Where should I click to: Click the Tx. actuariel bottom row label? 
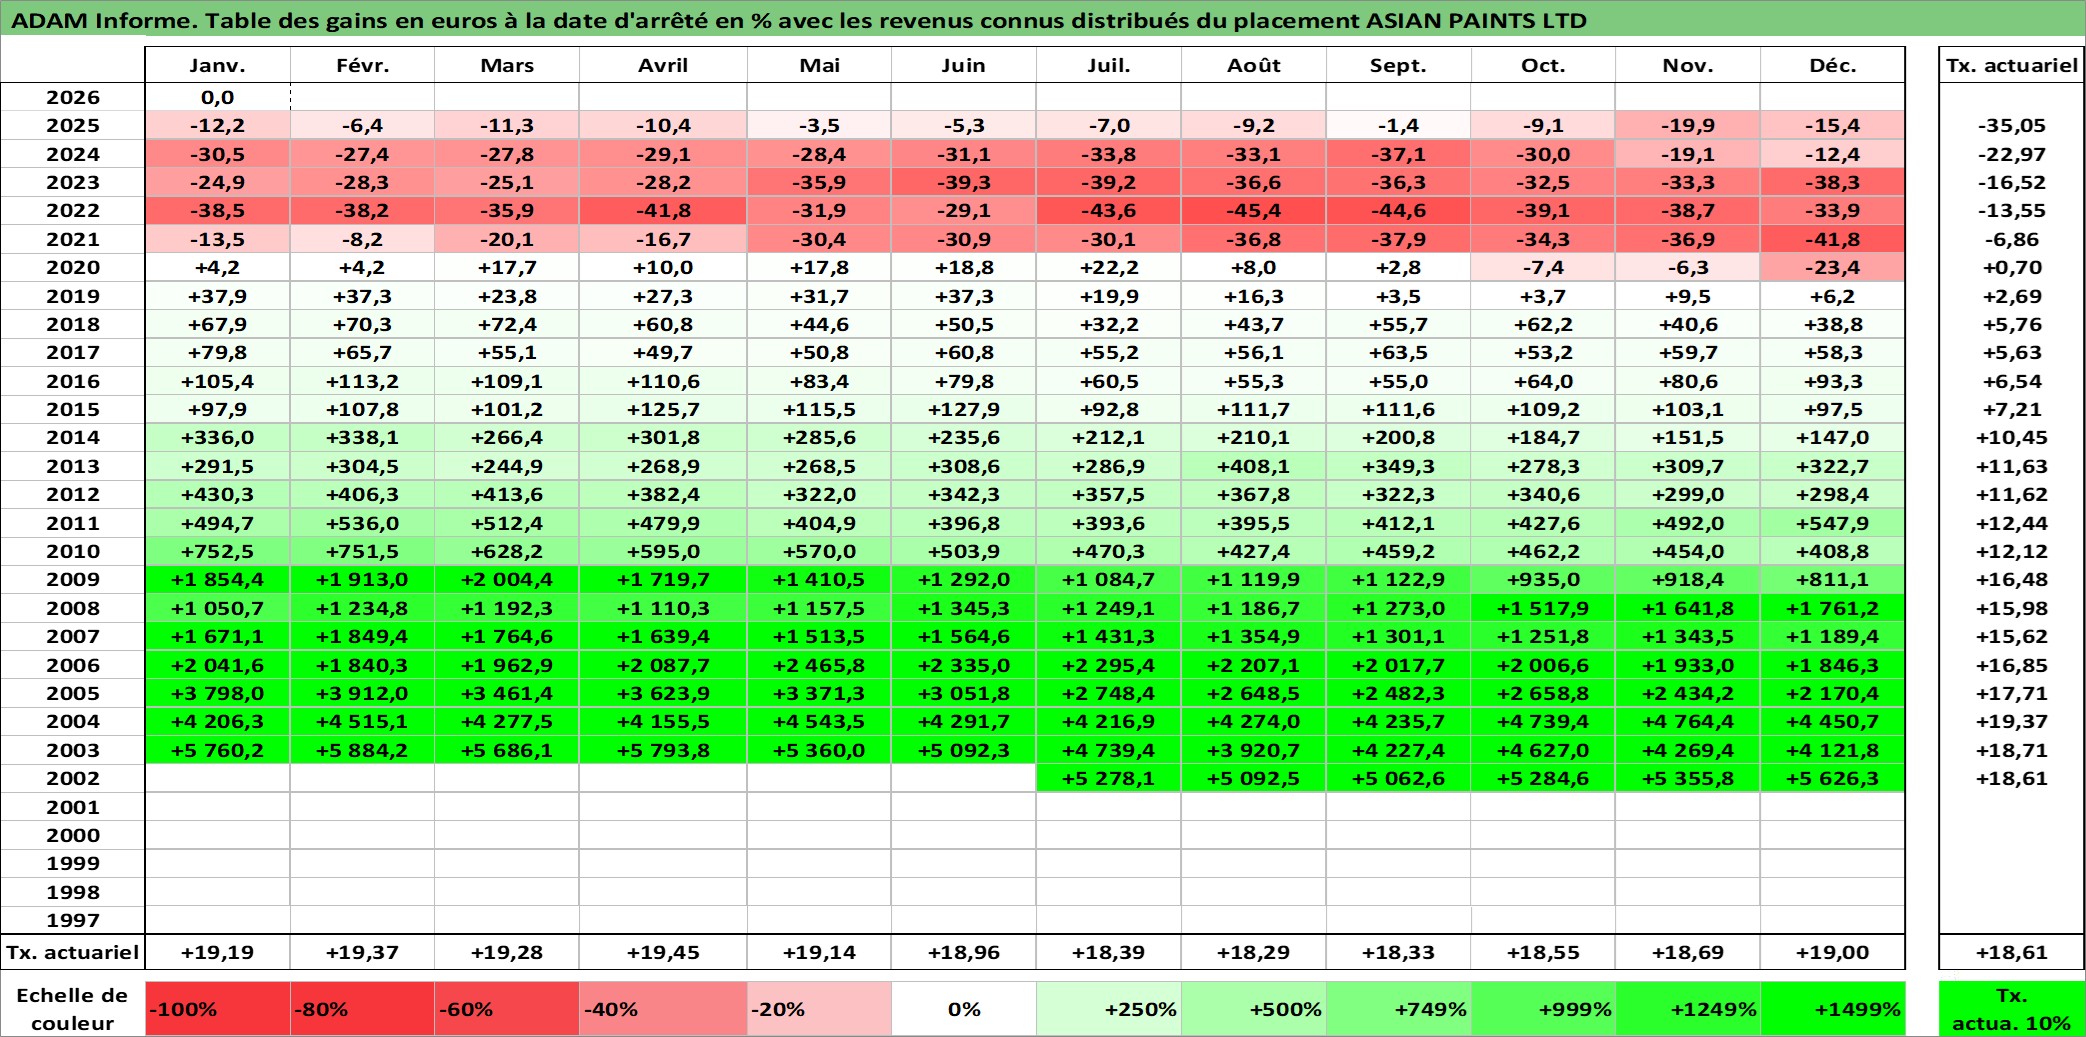73,952
